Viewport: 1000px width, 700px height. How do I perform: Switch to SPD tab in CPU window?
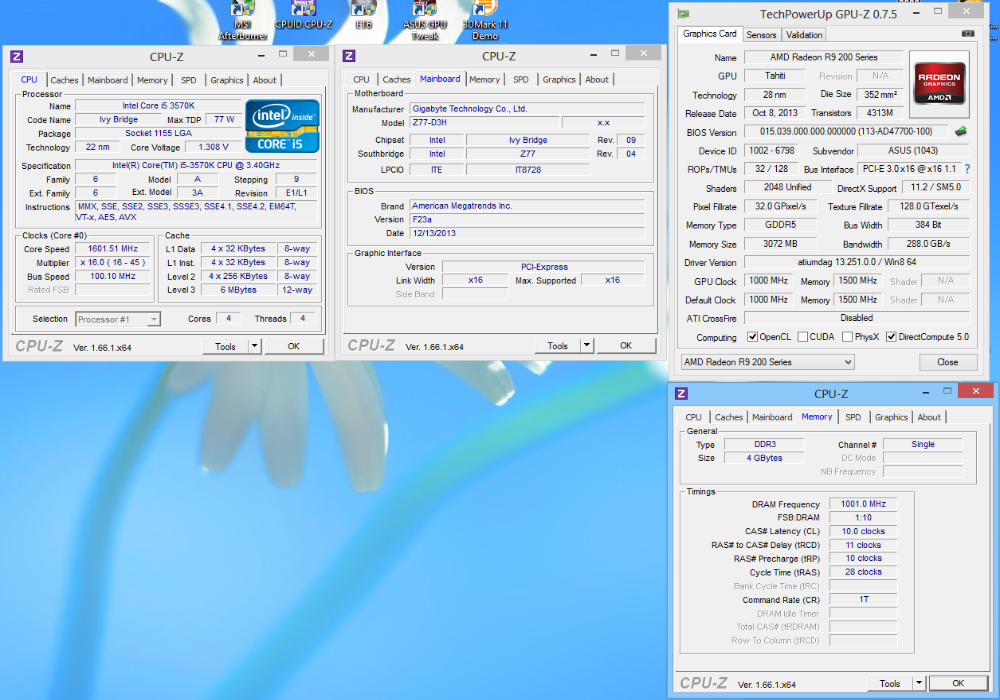coord(189,80)
